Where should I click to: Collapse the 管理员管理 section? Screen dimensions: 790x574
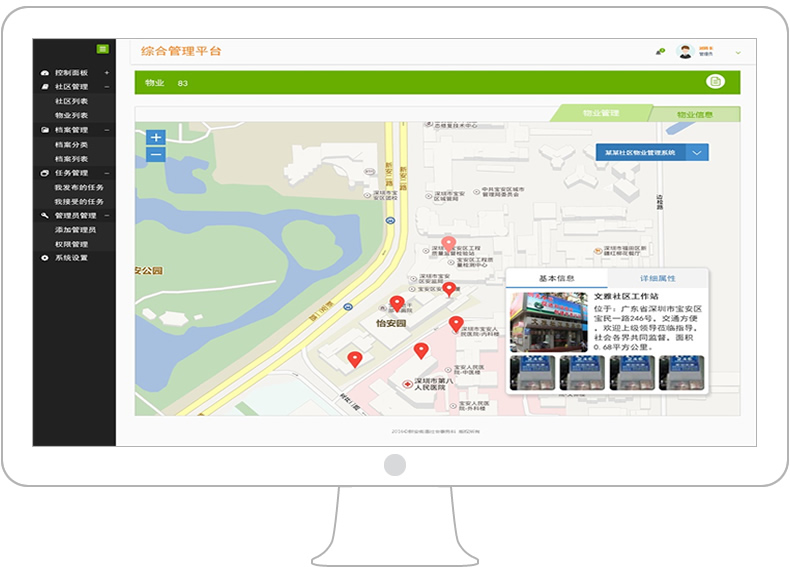pos(107,216)
